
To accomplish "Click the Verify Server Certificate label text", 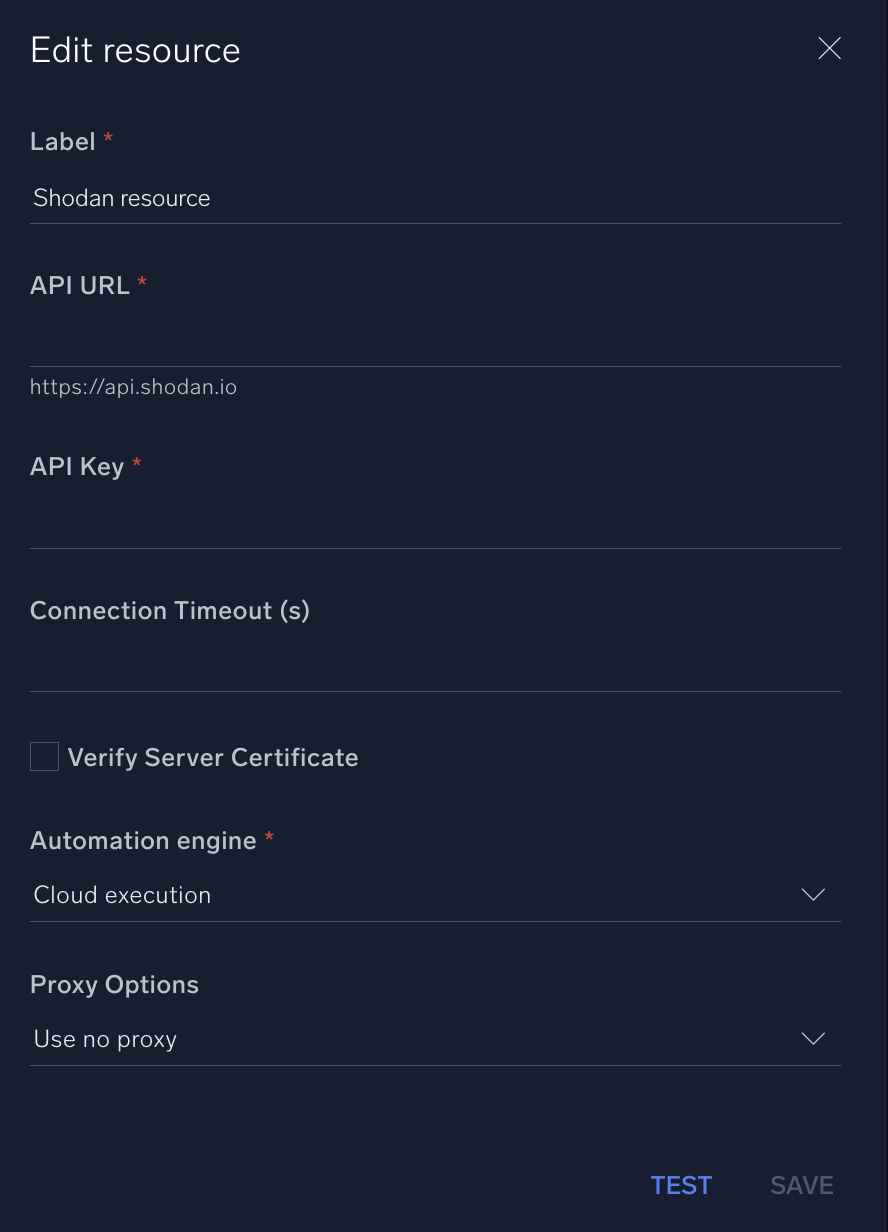I will coord(213,757).
